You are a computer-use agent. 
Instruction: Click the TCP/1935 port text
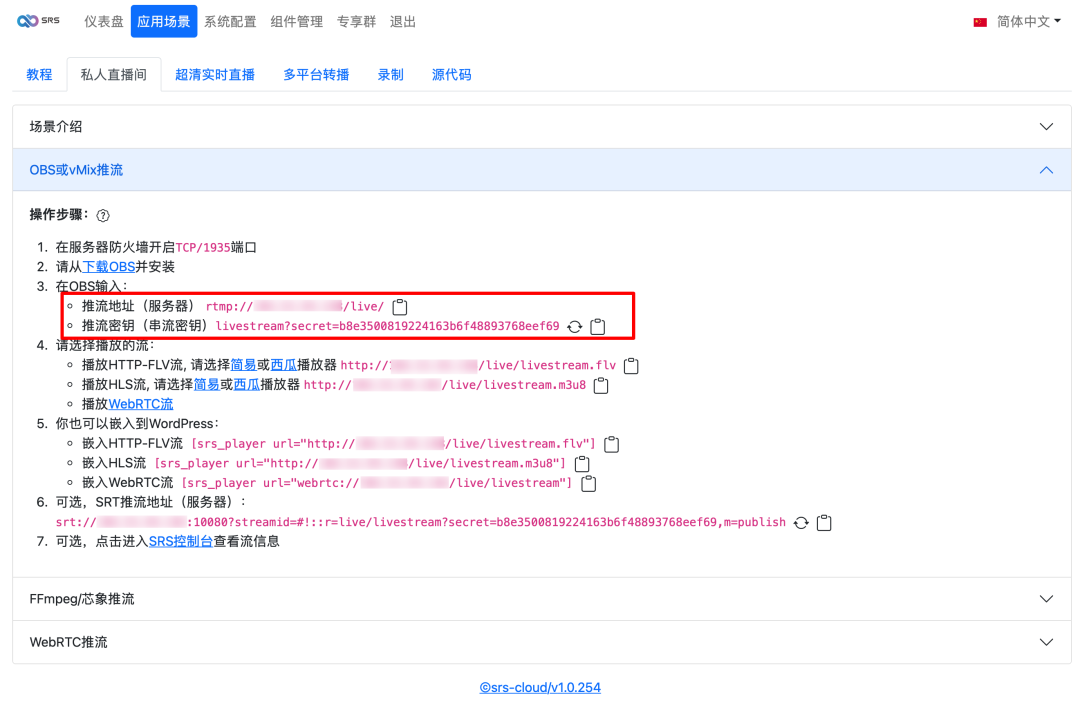(203, 247)
